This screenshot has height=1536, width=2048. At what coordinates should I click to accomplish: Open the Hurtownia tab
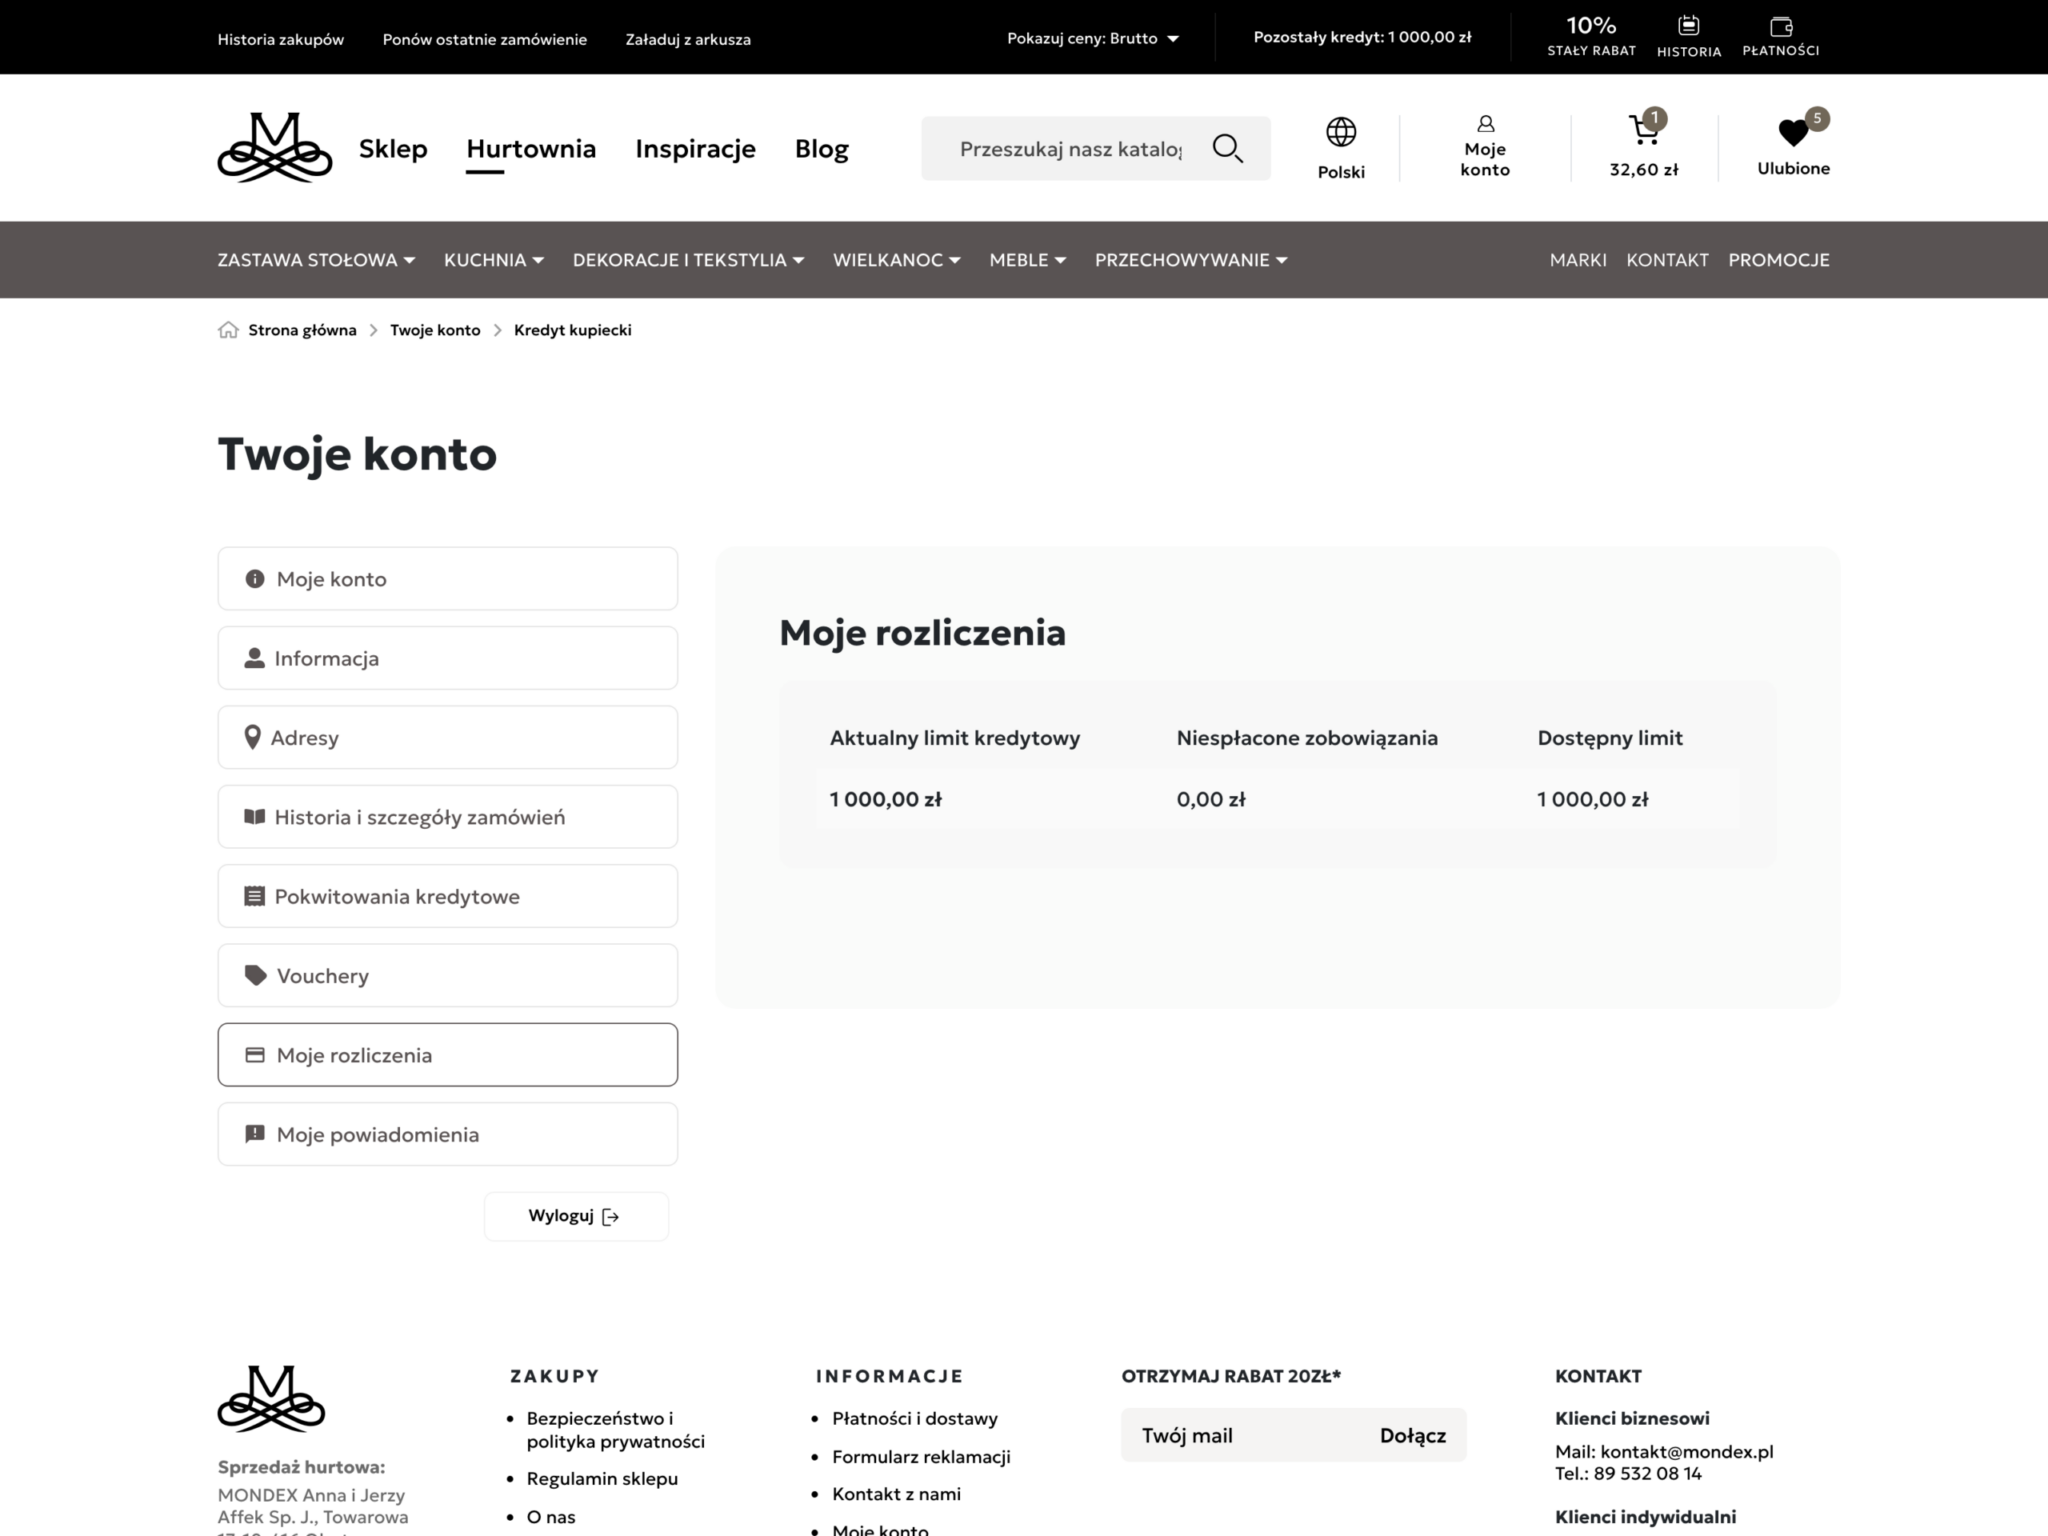(x=531, y=148)
